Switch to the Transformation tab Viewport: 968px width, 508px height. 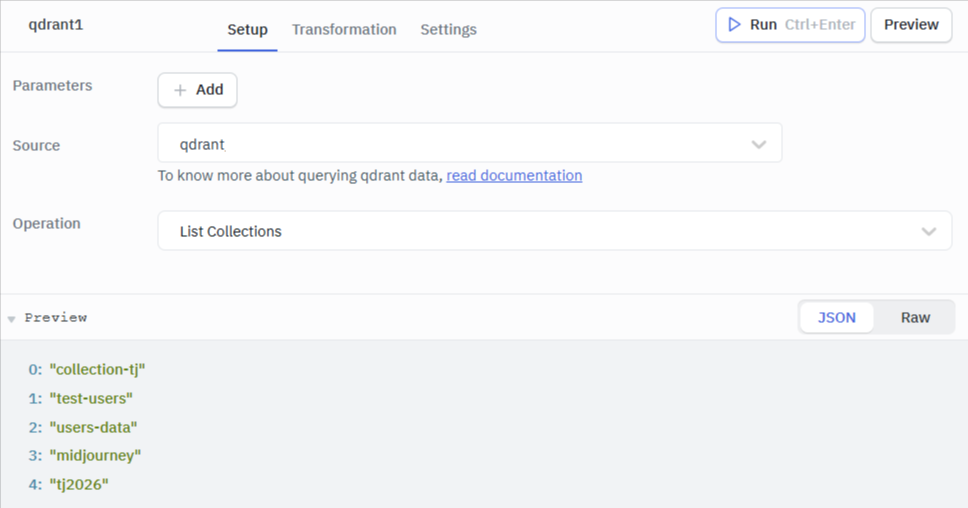click(x=344, y=30)
